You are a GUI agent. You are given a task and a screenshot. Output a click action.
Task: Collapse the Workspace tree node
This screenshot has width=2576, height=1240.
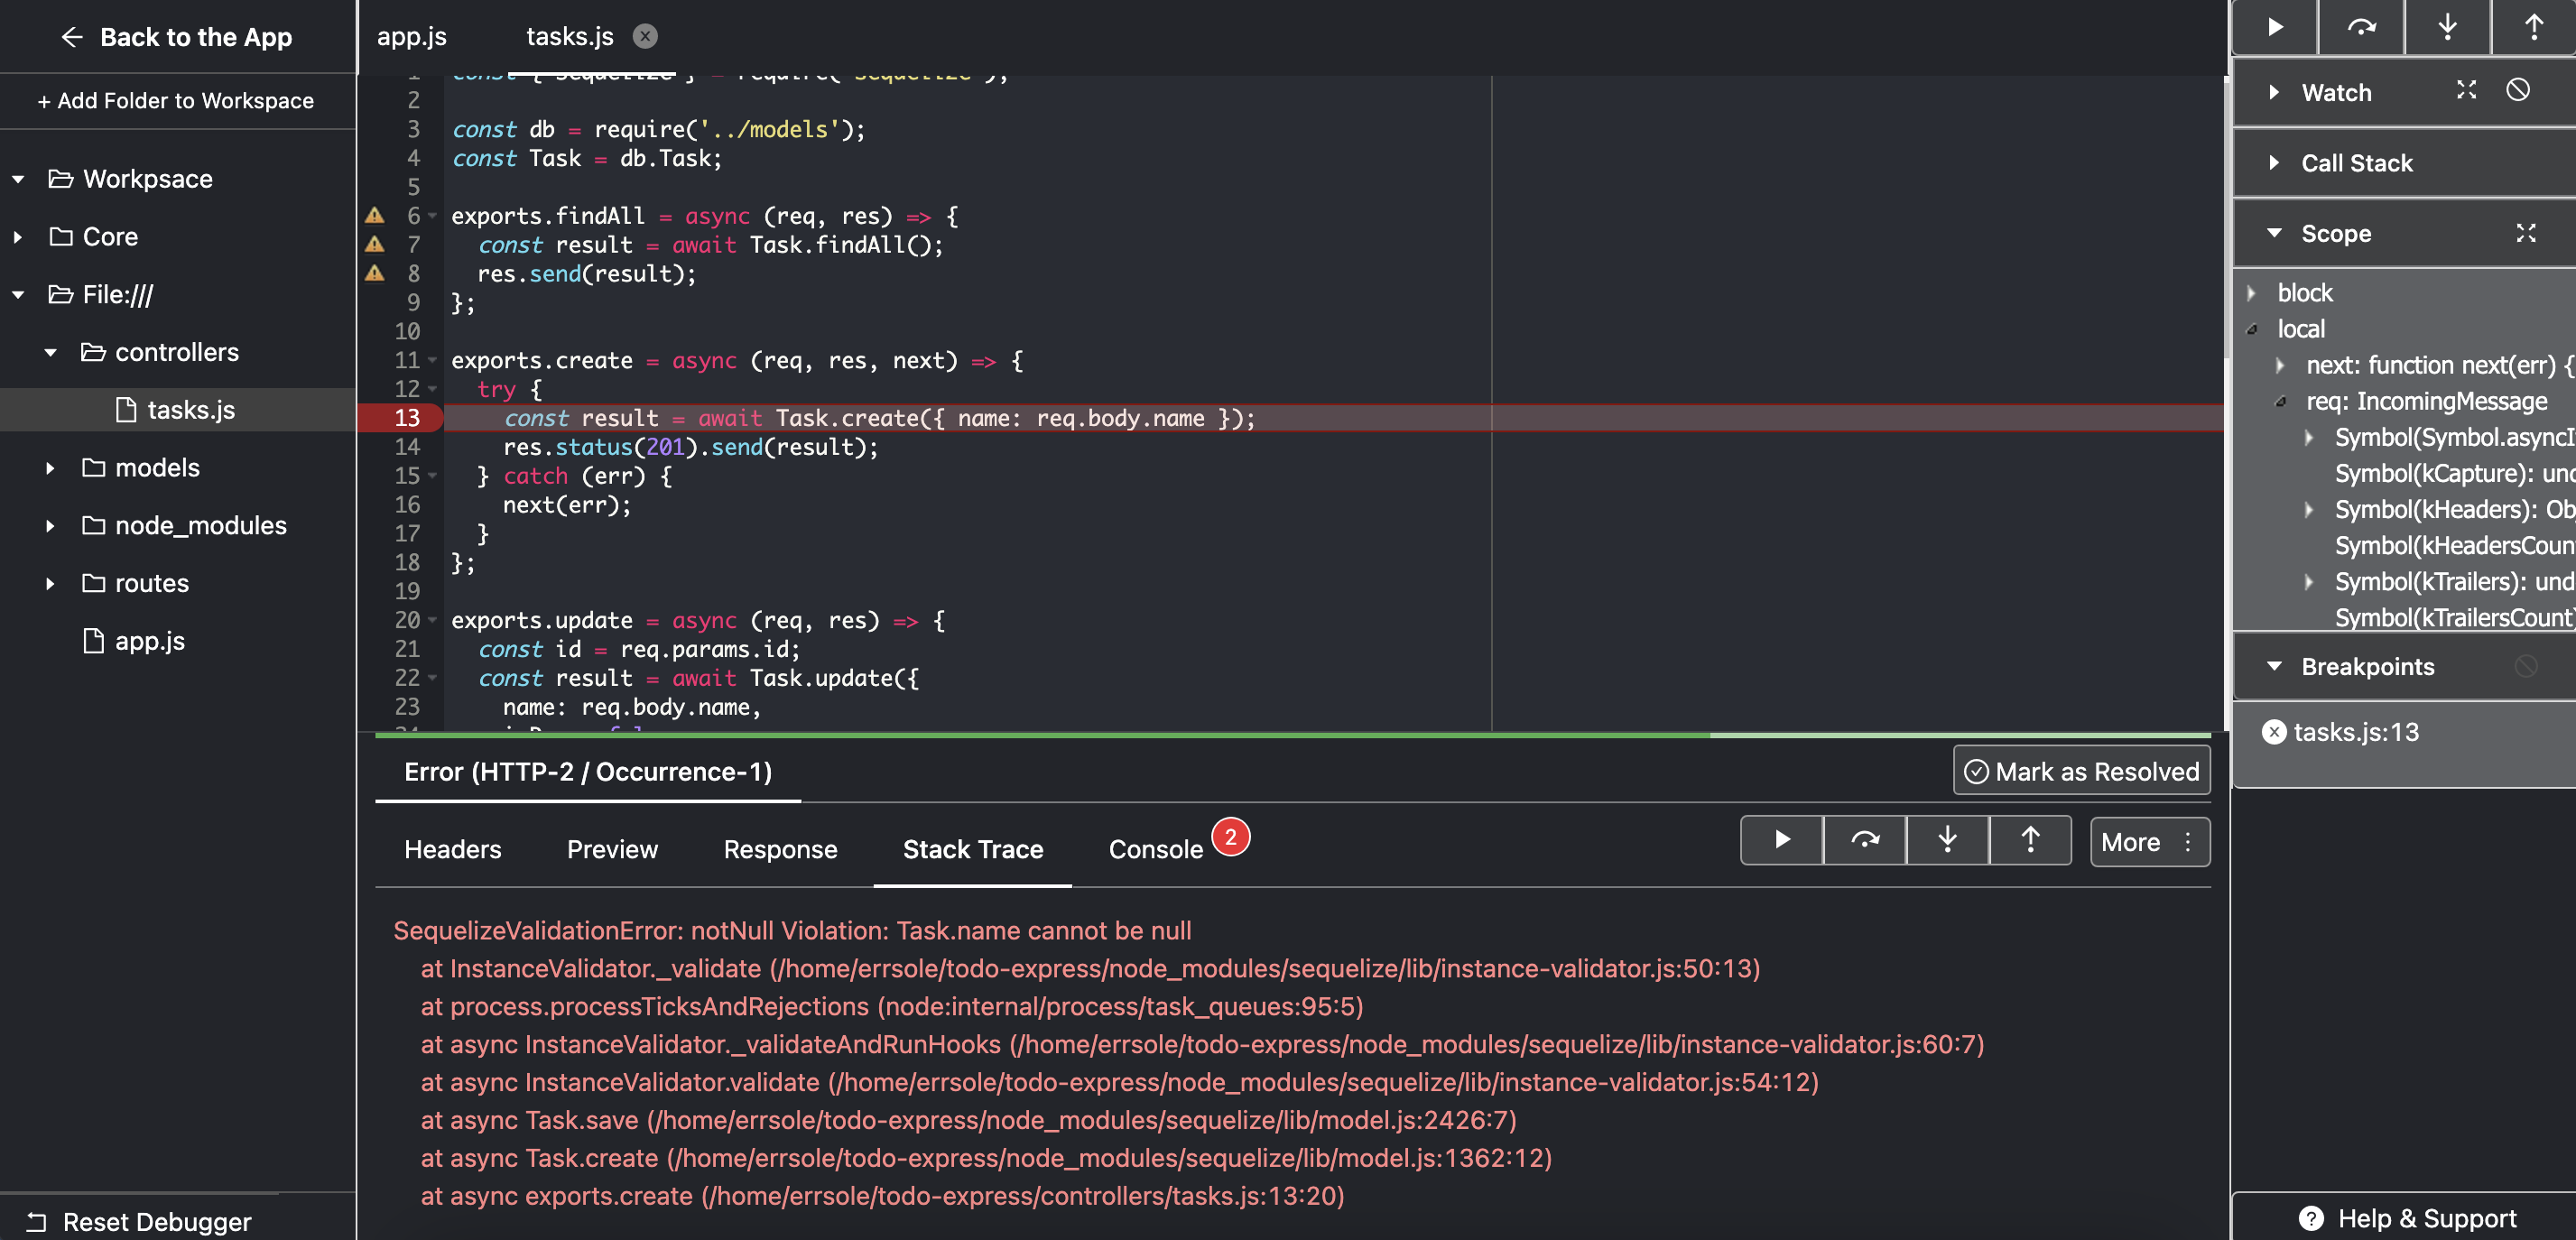pos(18,179)
